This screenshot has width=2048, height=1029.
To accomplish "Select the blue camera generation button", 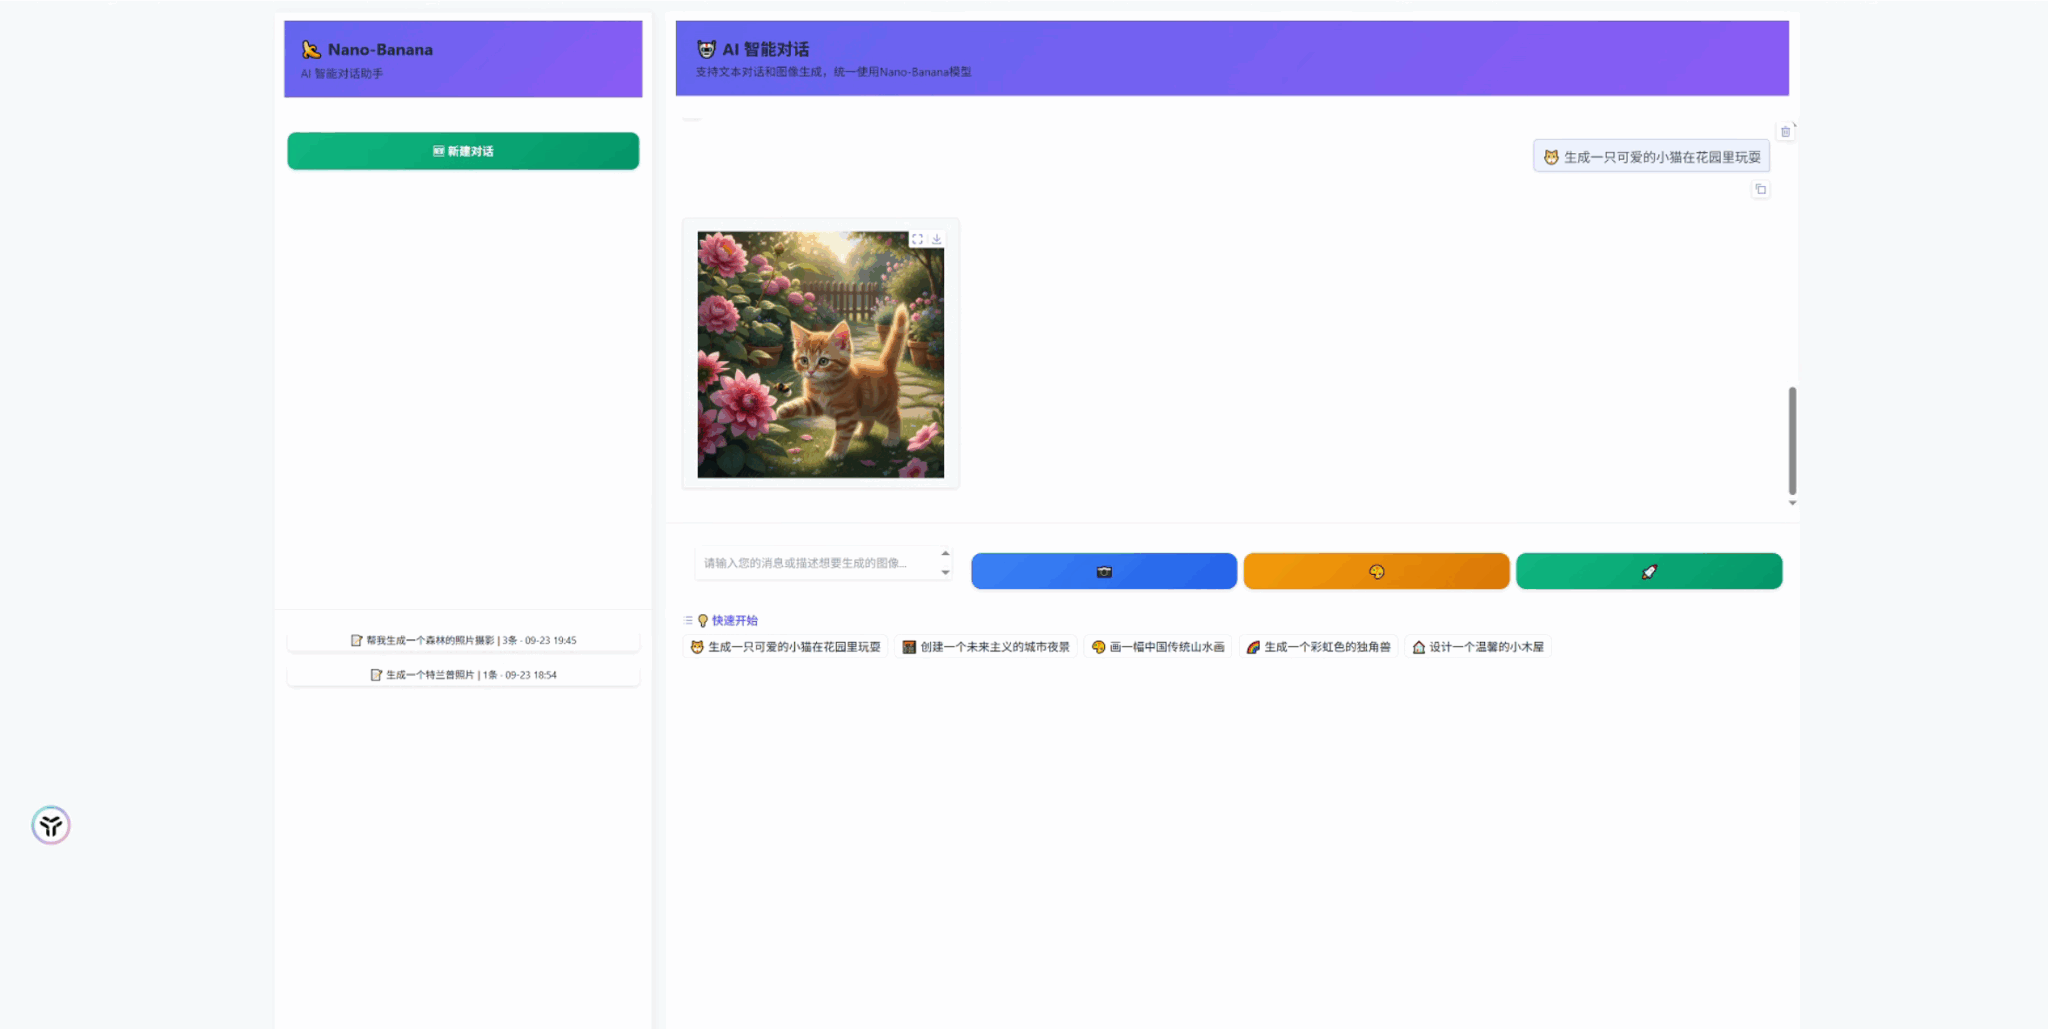I will coord(1103,571).
